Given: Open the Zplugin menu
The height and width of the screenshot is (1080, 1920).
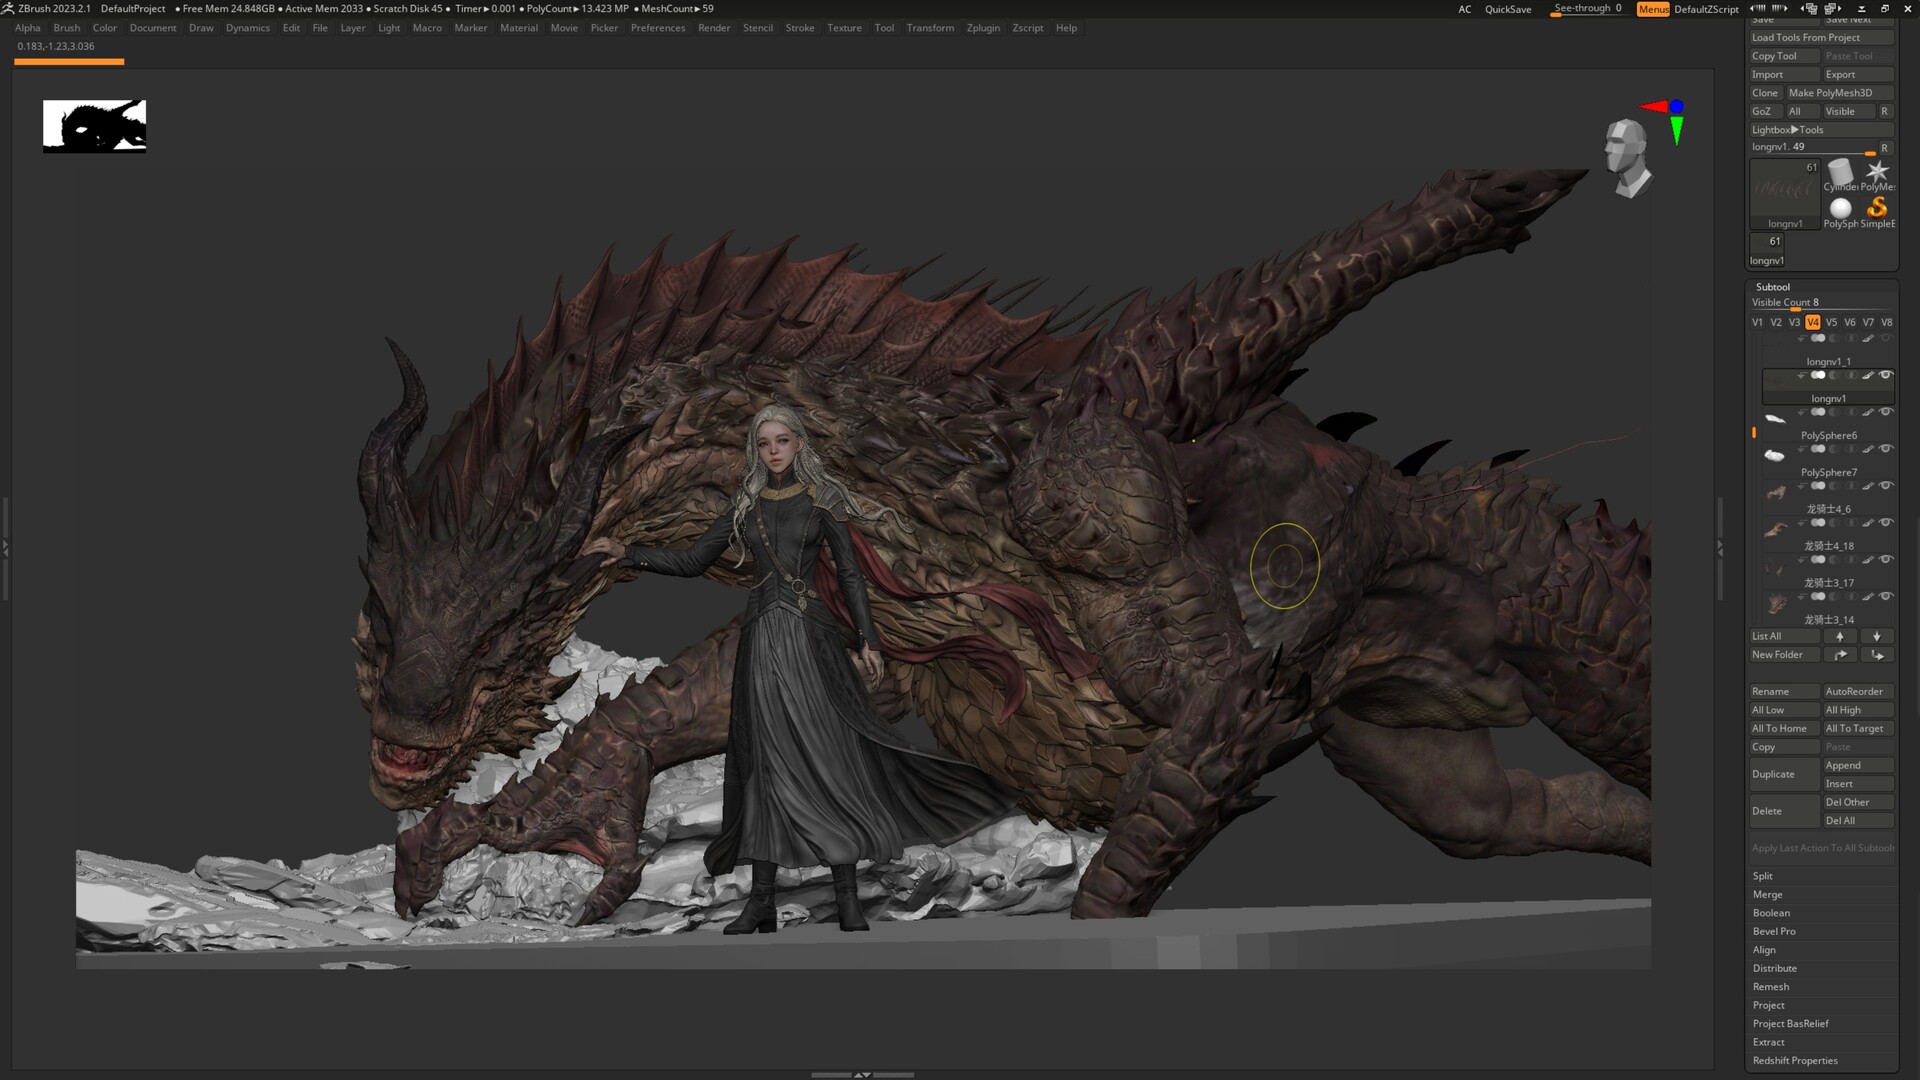Looking at the screenshot, I should tap(983, 28).
